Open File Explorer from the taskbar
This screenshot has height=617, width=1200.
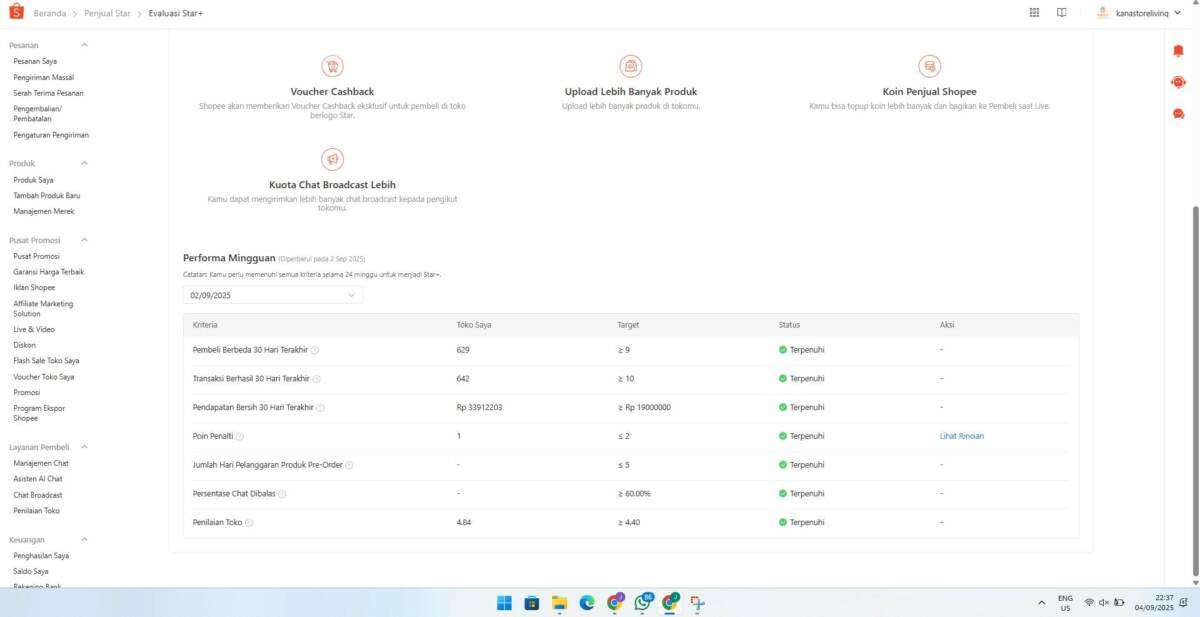(x=560, y=602)
